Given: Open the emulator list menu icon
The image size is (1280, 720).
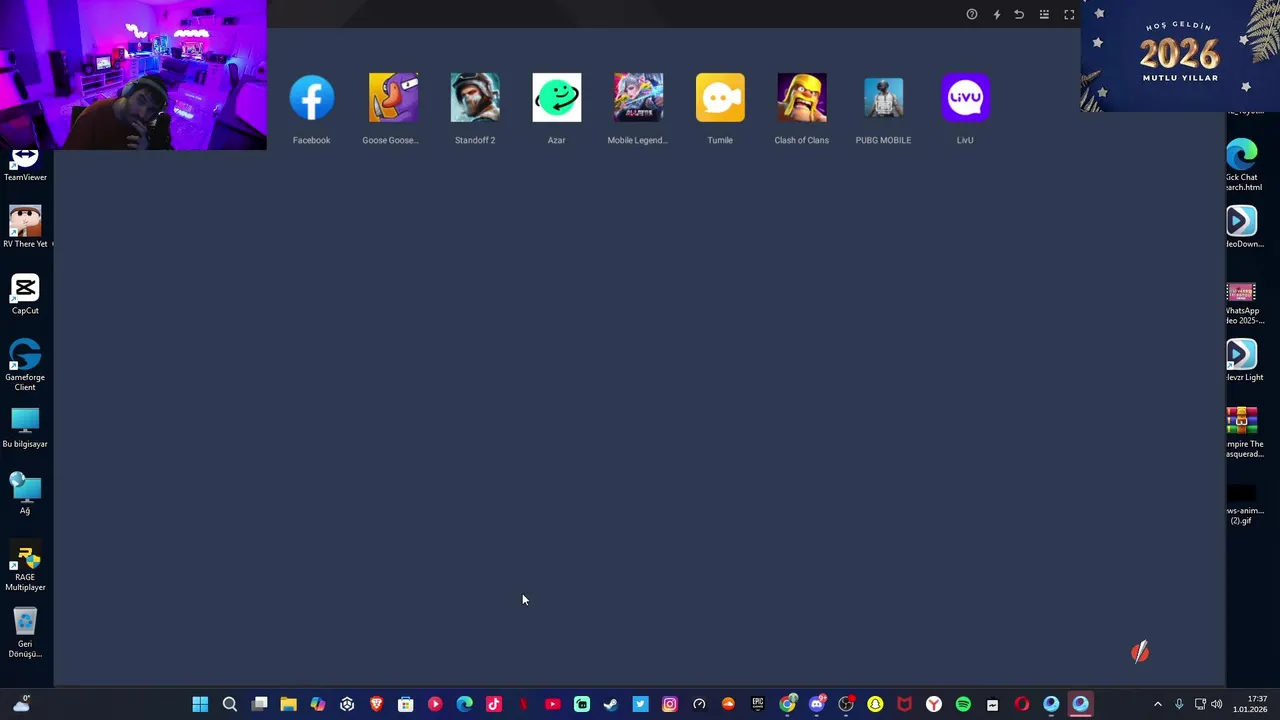Looking at the screenshot, I should point(1044,14).
